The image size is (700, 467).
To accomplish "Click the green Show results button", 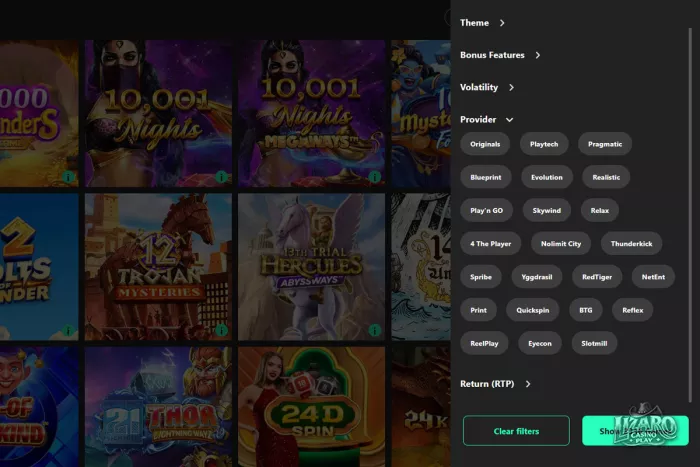I will pos(635,431).
